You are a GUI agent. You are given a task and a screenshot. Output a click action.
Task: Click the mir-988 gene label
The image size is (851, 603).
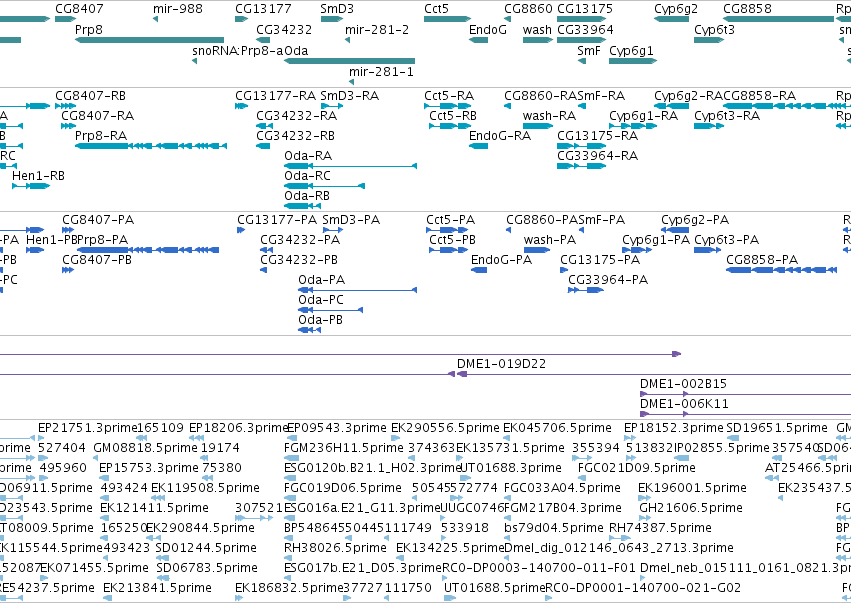click(178, 9)
